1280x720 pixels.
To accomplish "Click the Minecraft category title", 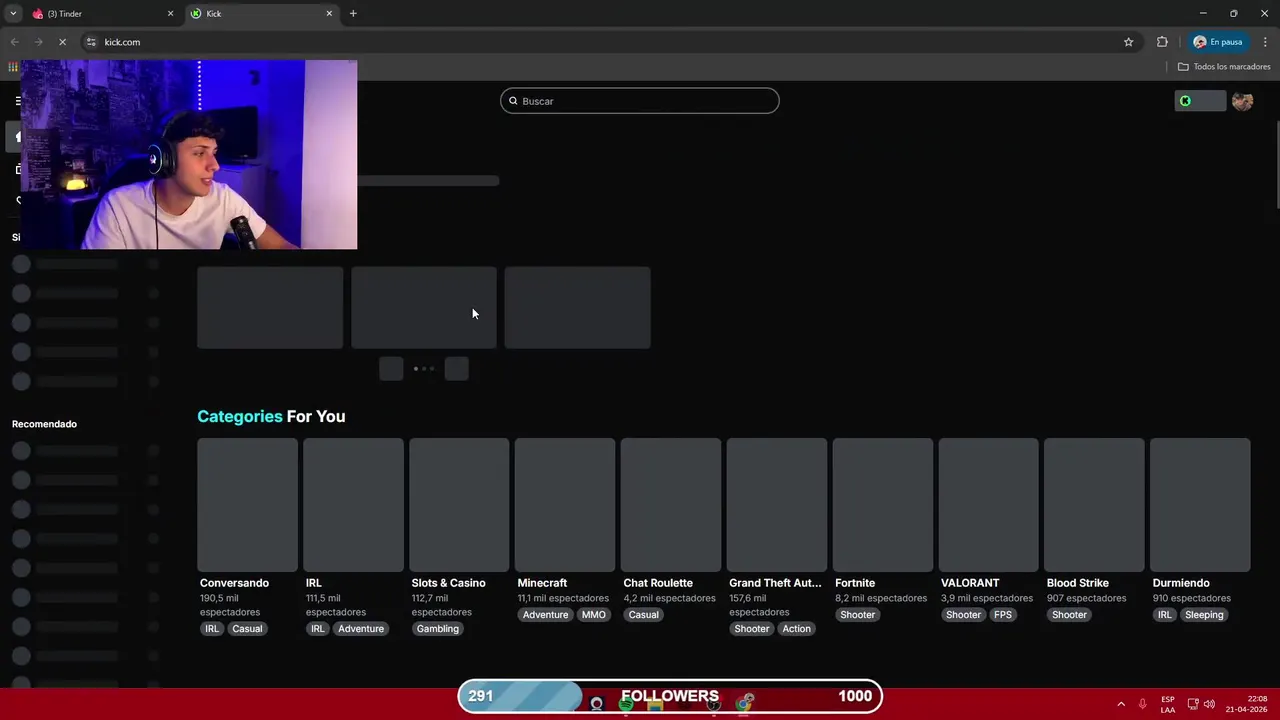I will click(x=542, y=583).
